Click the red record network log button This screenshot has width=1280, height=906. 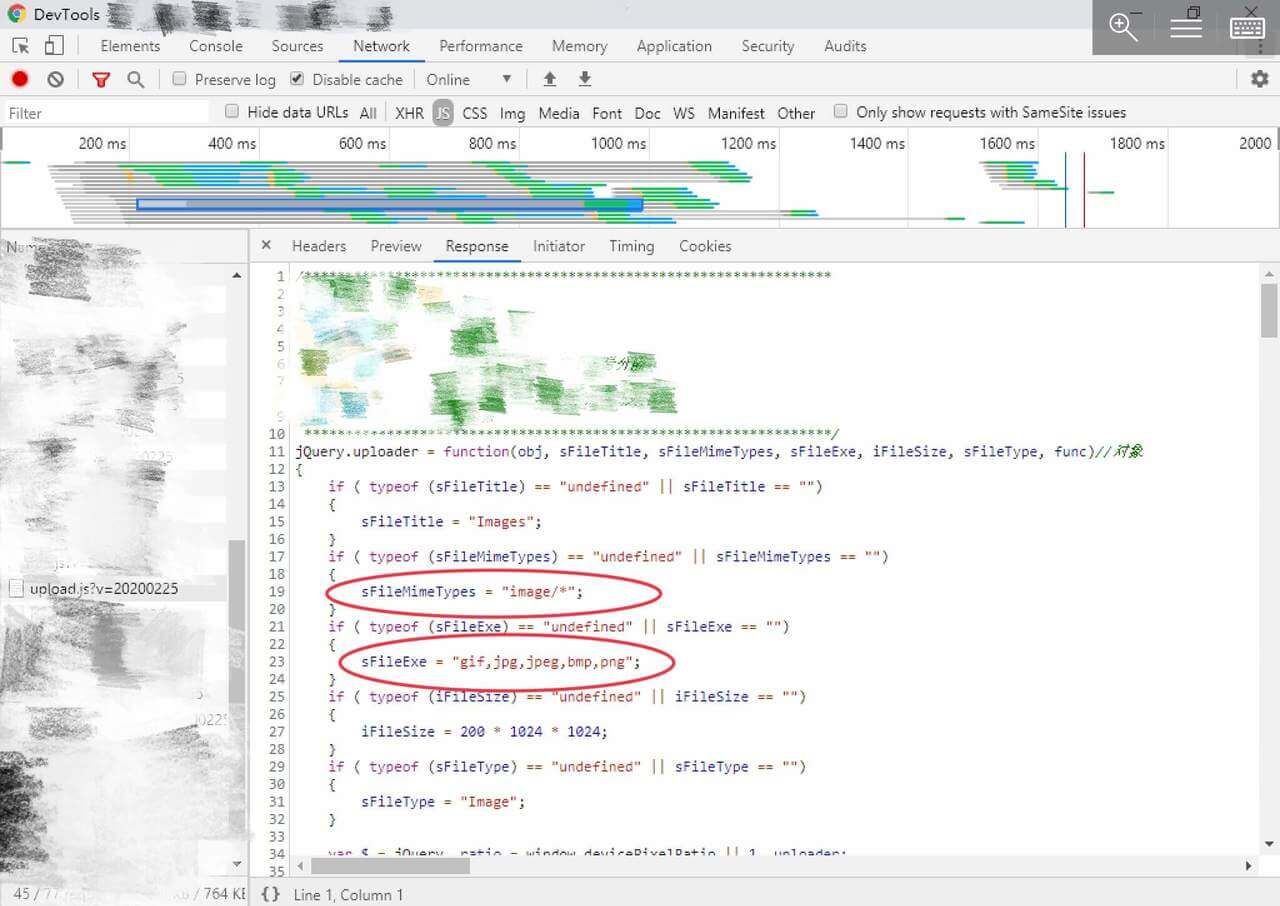tap(20, 79)
